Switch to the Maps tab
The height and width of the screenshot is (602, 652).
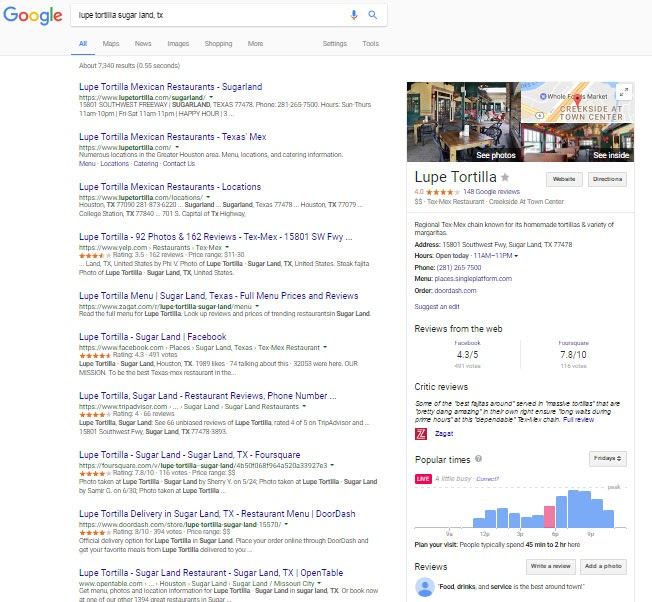click(x=111, y=44)
